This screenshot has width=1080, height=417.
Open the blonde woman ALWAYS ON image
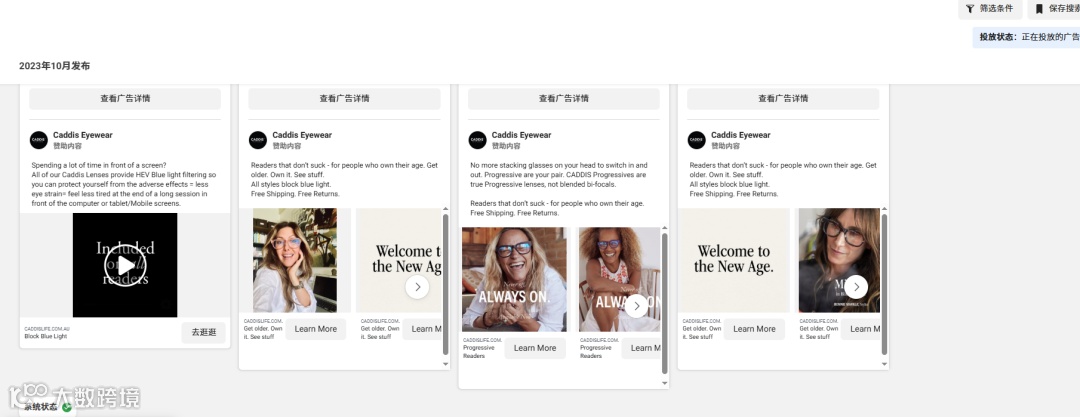[515, 280]
